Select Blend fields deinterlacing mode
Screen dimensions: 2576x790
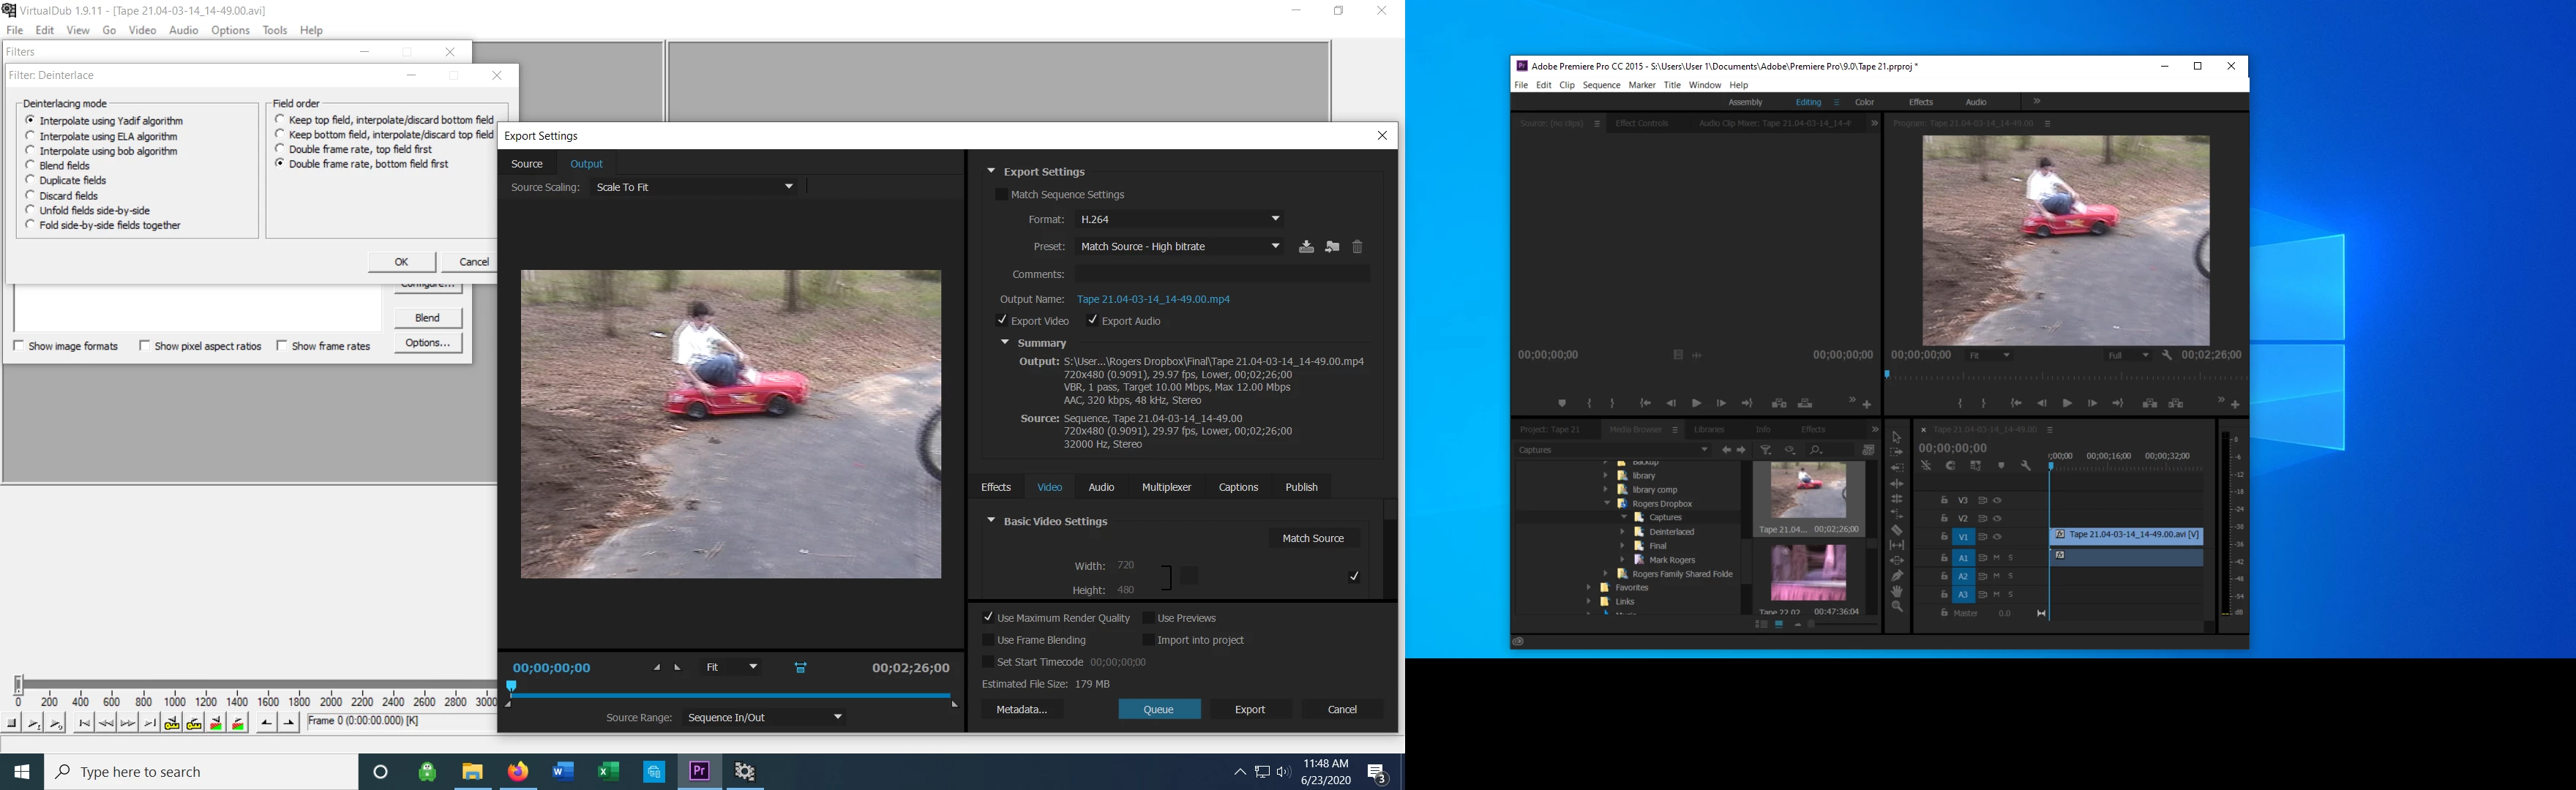(30, 166)
